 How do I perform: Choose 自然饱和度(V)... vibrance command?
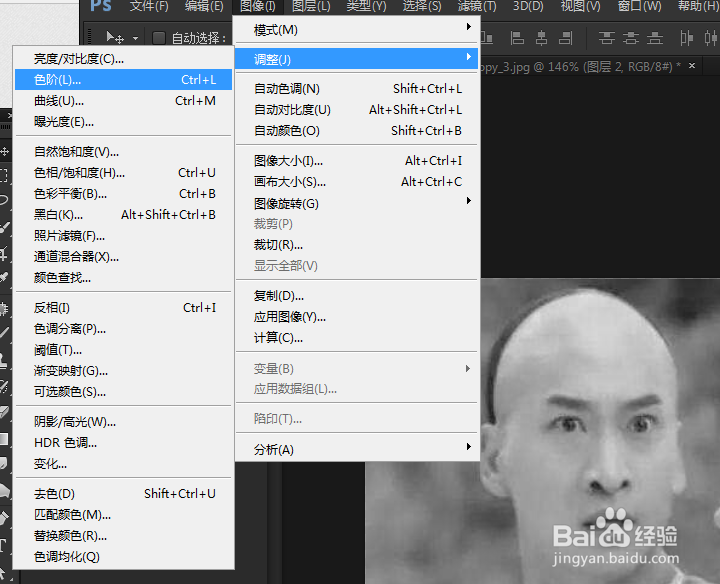coord(124,152)
